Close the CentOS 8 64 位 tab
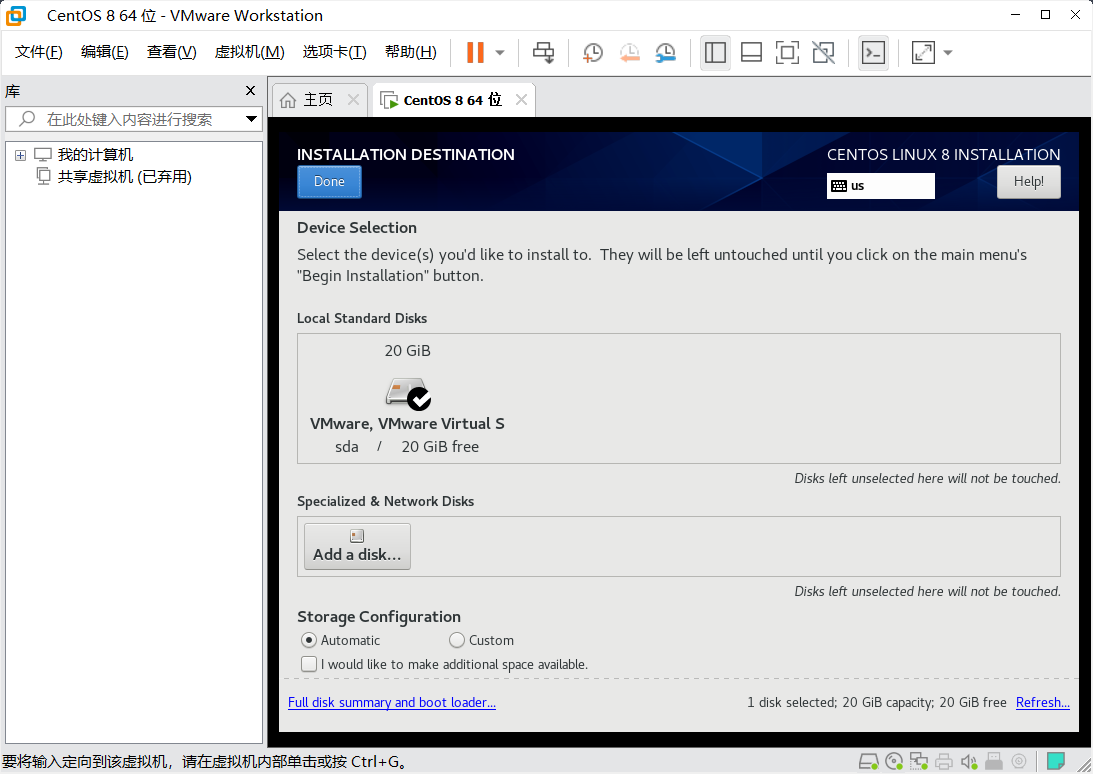1093x774 pixels. coord(521,100)
